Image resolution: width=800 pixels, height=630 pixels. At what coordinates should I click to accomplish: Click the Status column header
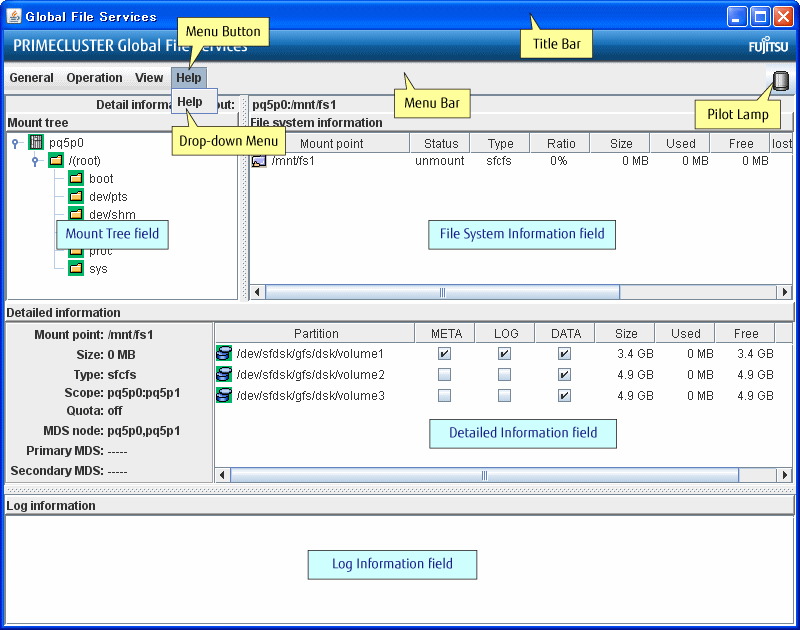click(441, 143)
